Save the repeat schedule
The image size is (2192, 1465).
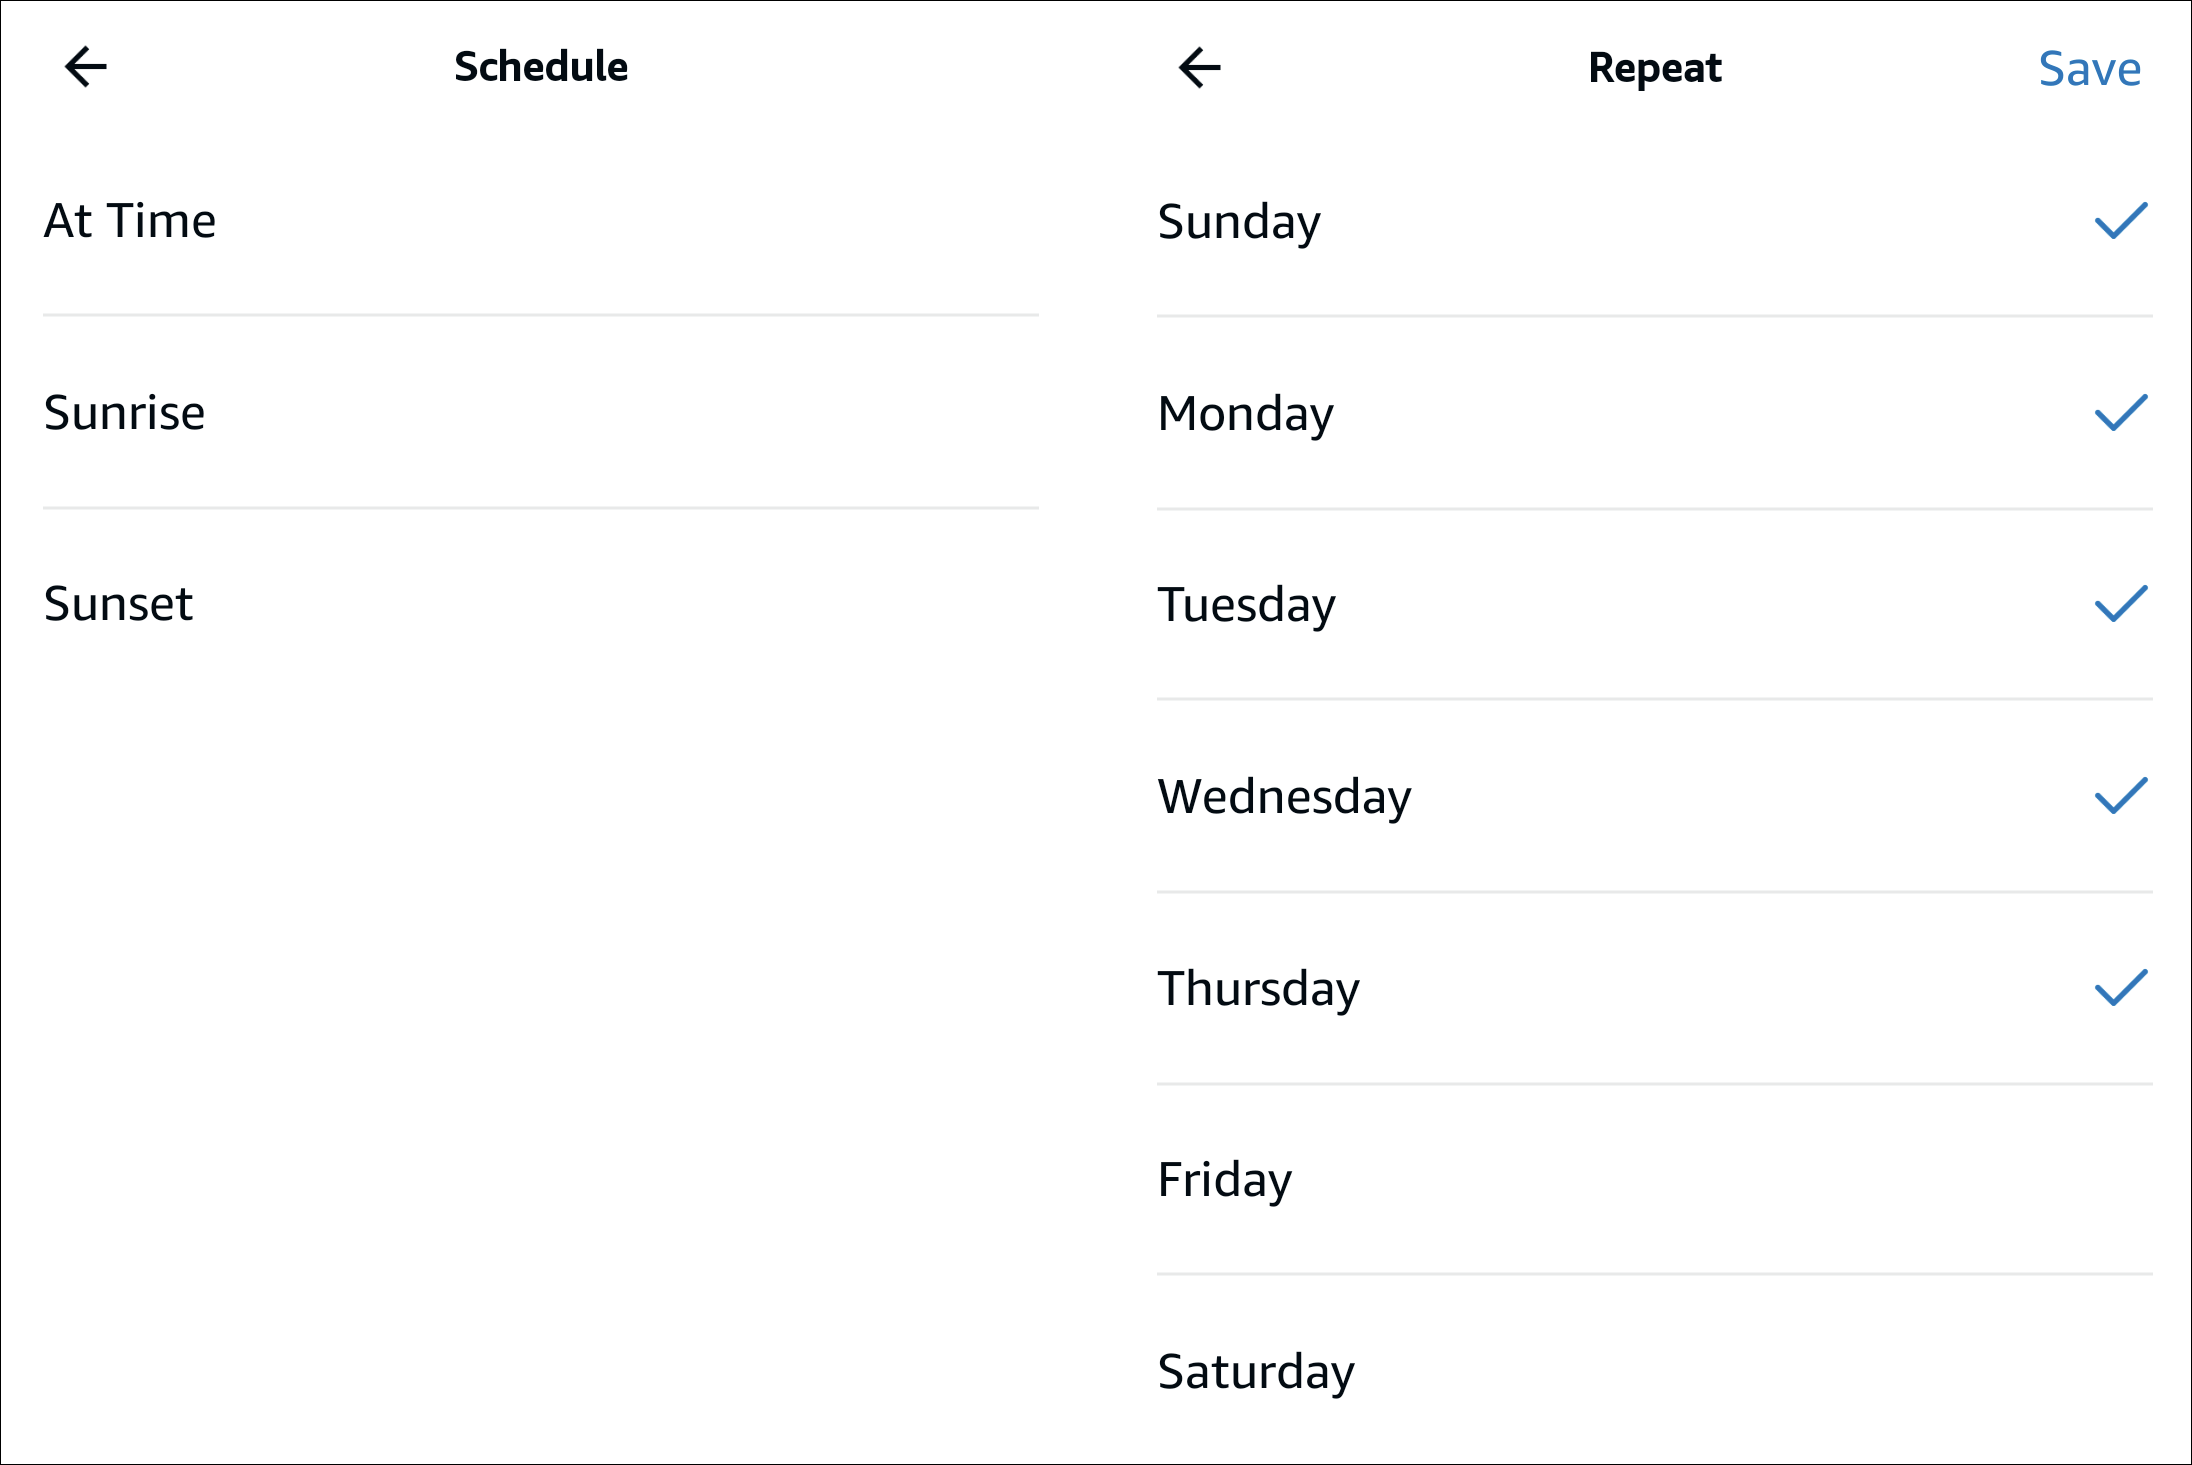[x=2090, y=67]
